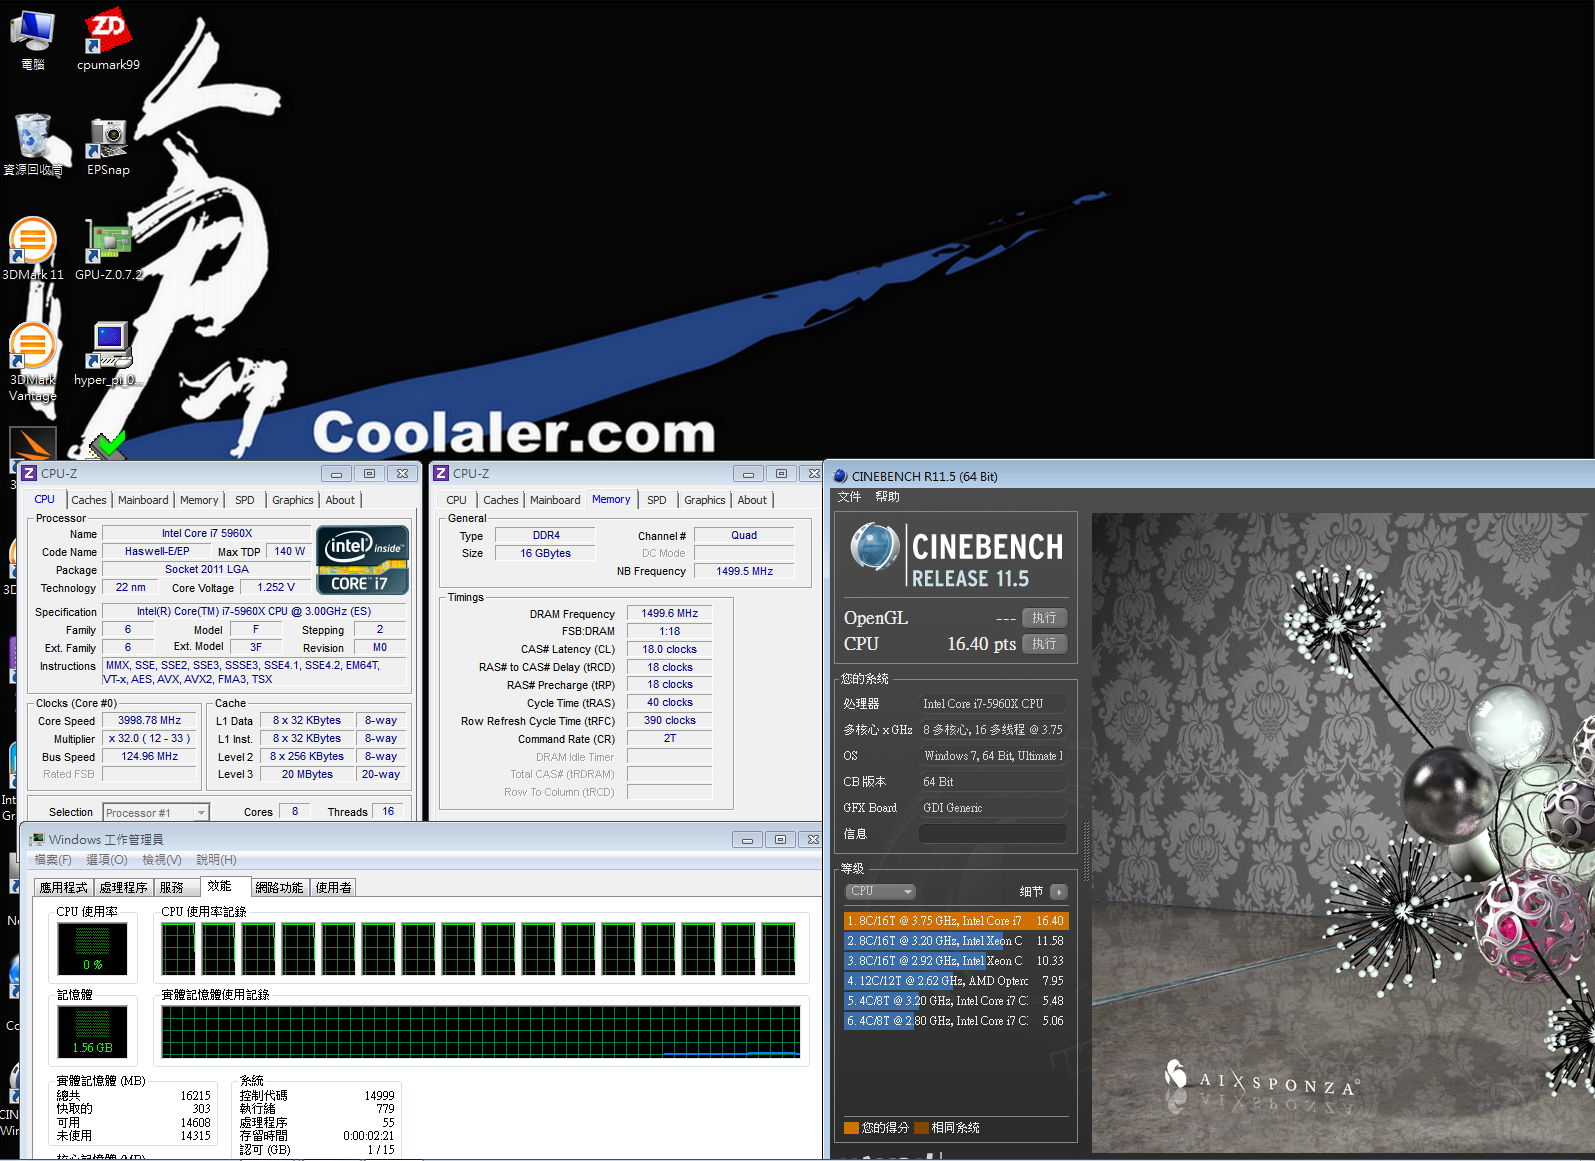This screenshot has height=1161, width=1595.
Task: Open the cpumark99 desktop shortcut
Action: tap(108, 39)
